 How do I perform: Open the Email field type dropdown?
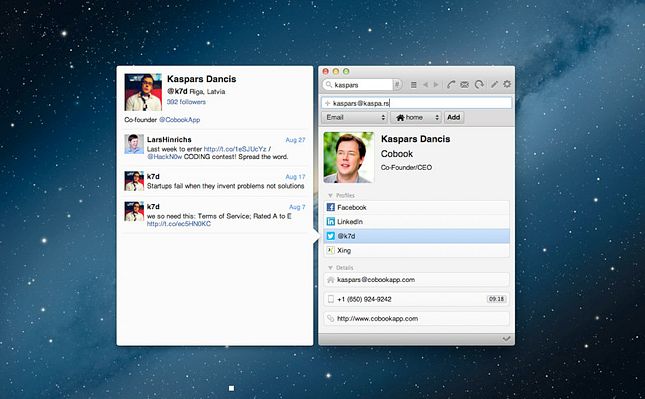(x=355, y=117)
